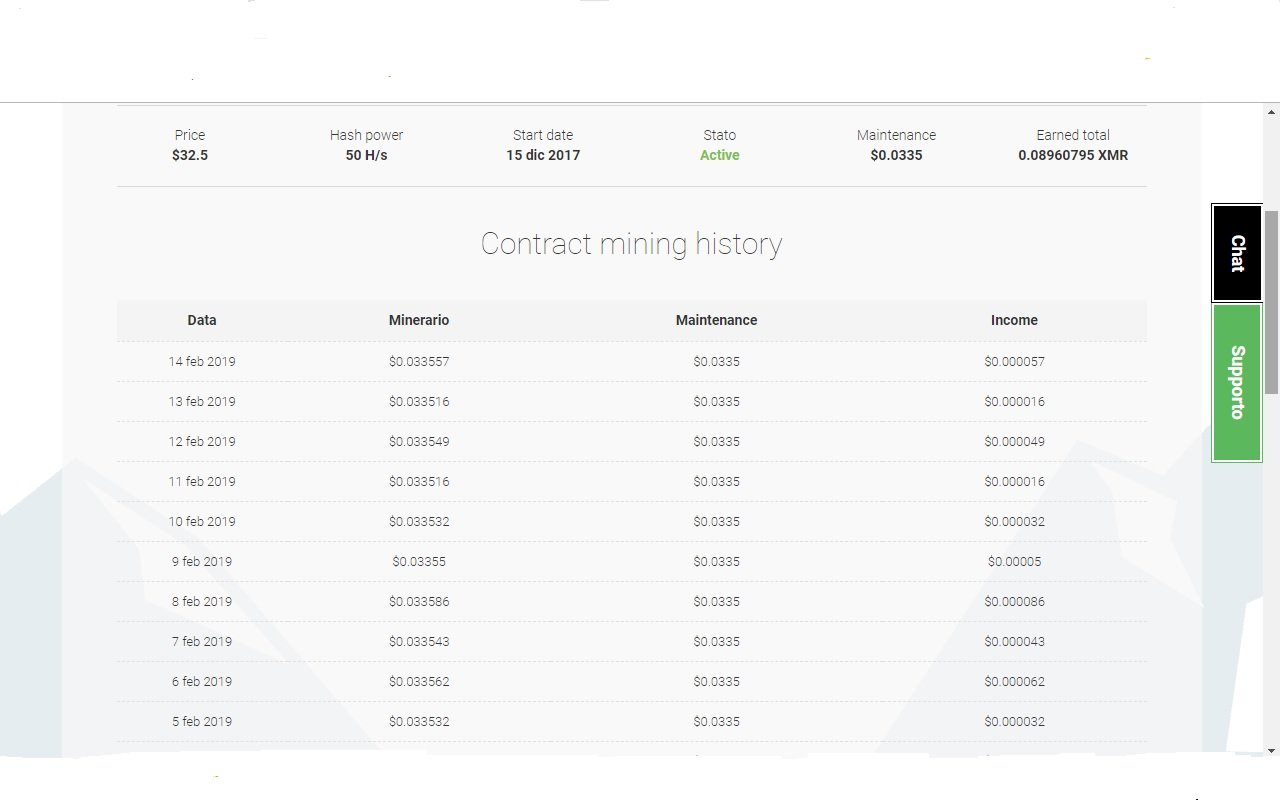Click the $0.03355 Minerario value
This screenshot has width=1280, height=800.
(x=419, y=561)
